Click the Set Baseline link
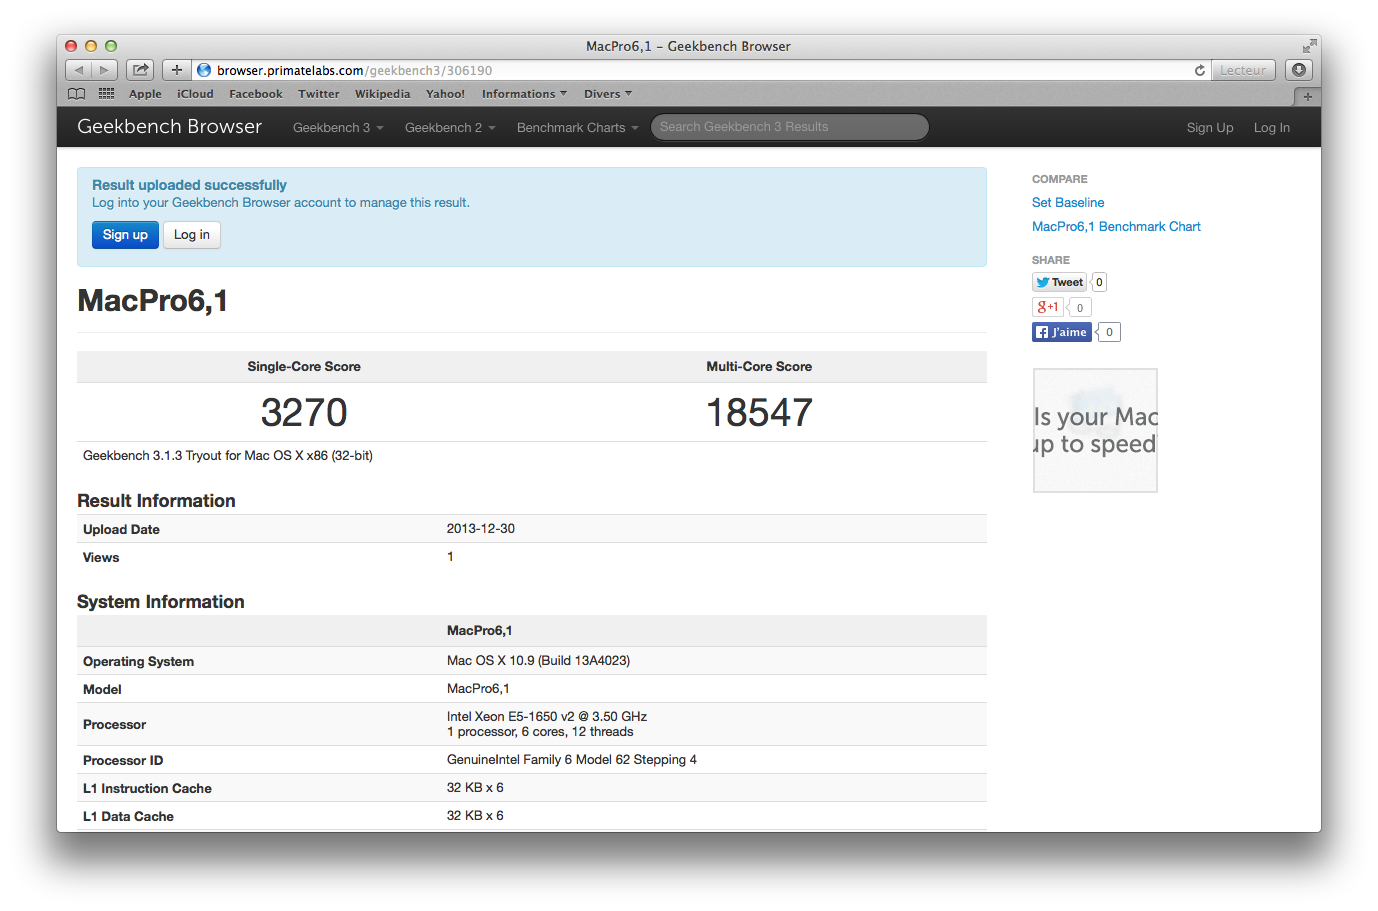Viewport: 1378px width, 911px height. [x=1068, y=202]
